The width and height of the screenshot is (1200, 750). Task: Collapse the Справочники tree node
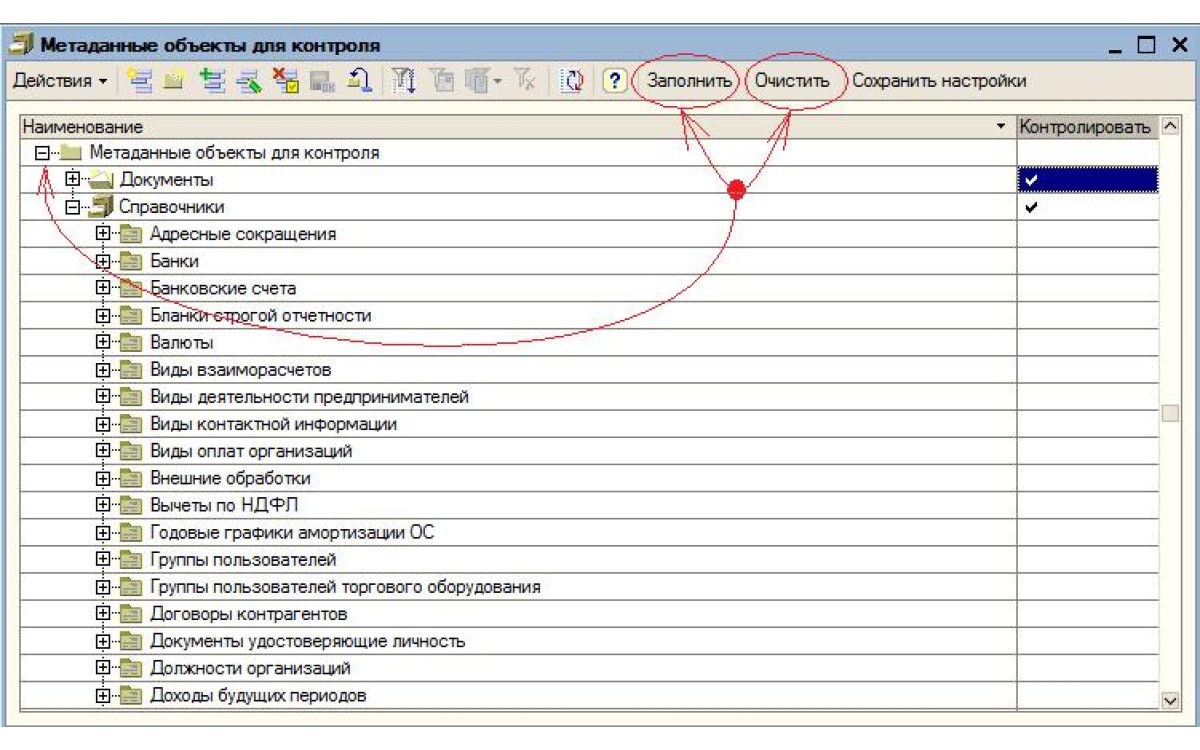[x=72, y=207]
